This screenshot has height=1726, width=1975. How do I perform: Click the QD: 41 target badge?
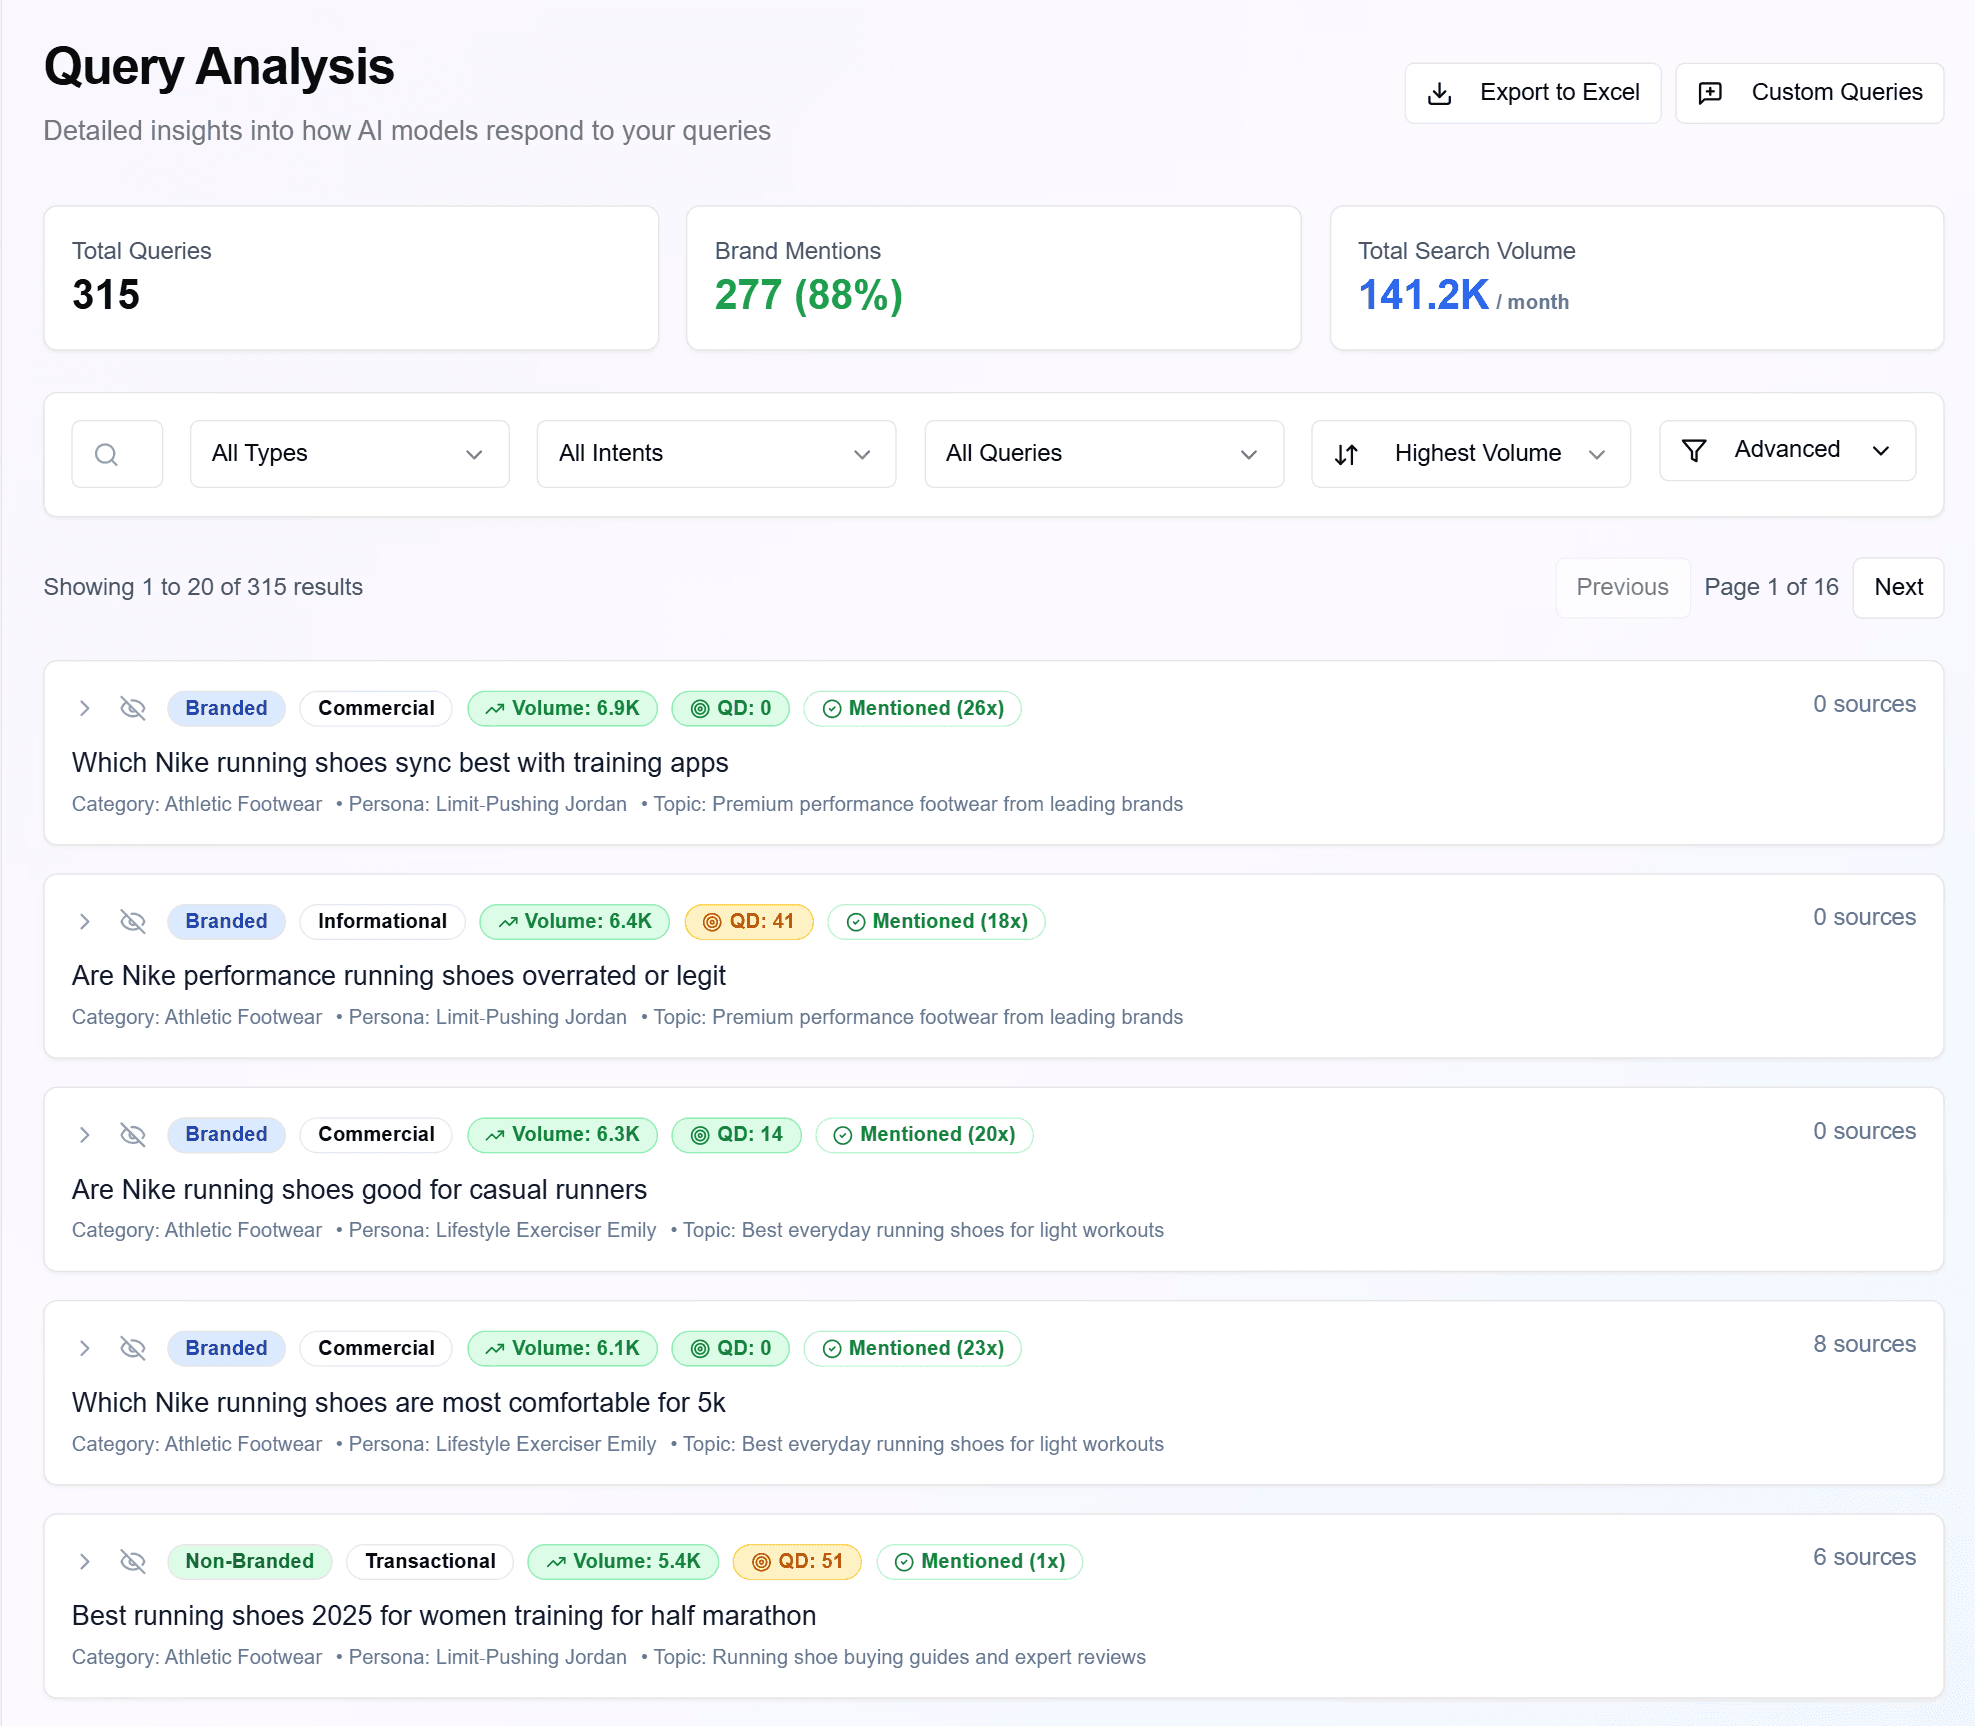pos(748,921)
